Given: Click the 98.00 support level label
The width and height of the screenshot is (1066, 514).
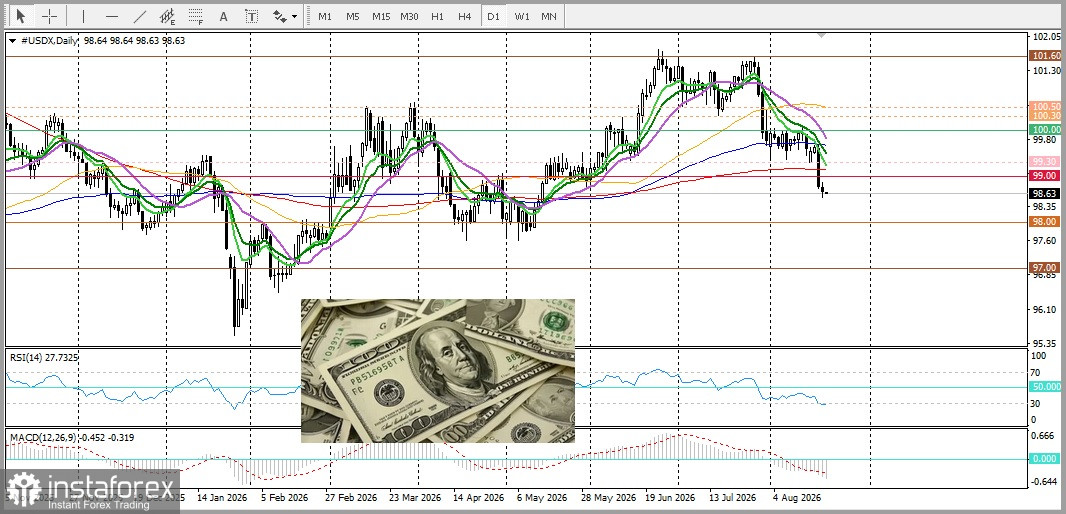Looking at the screenshot, I should [x=1046, y=222].
